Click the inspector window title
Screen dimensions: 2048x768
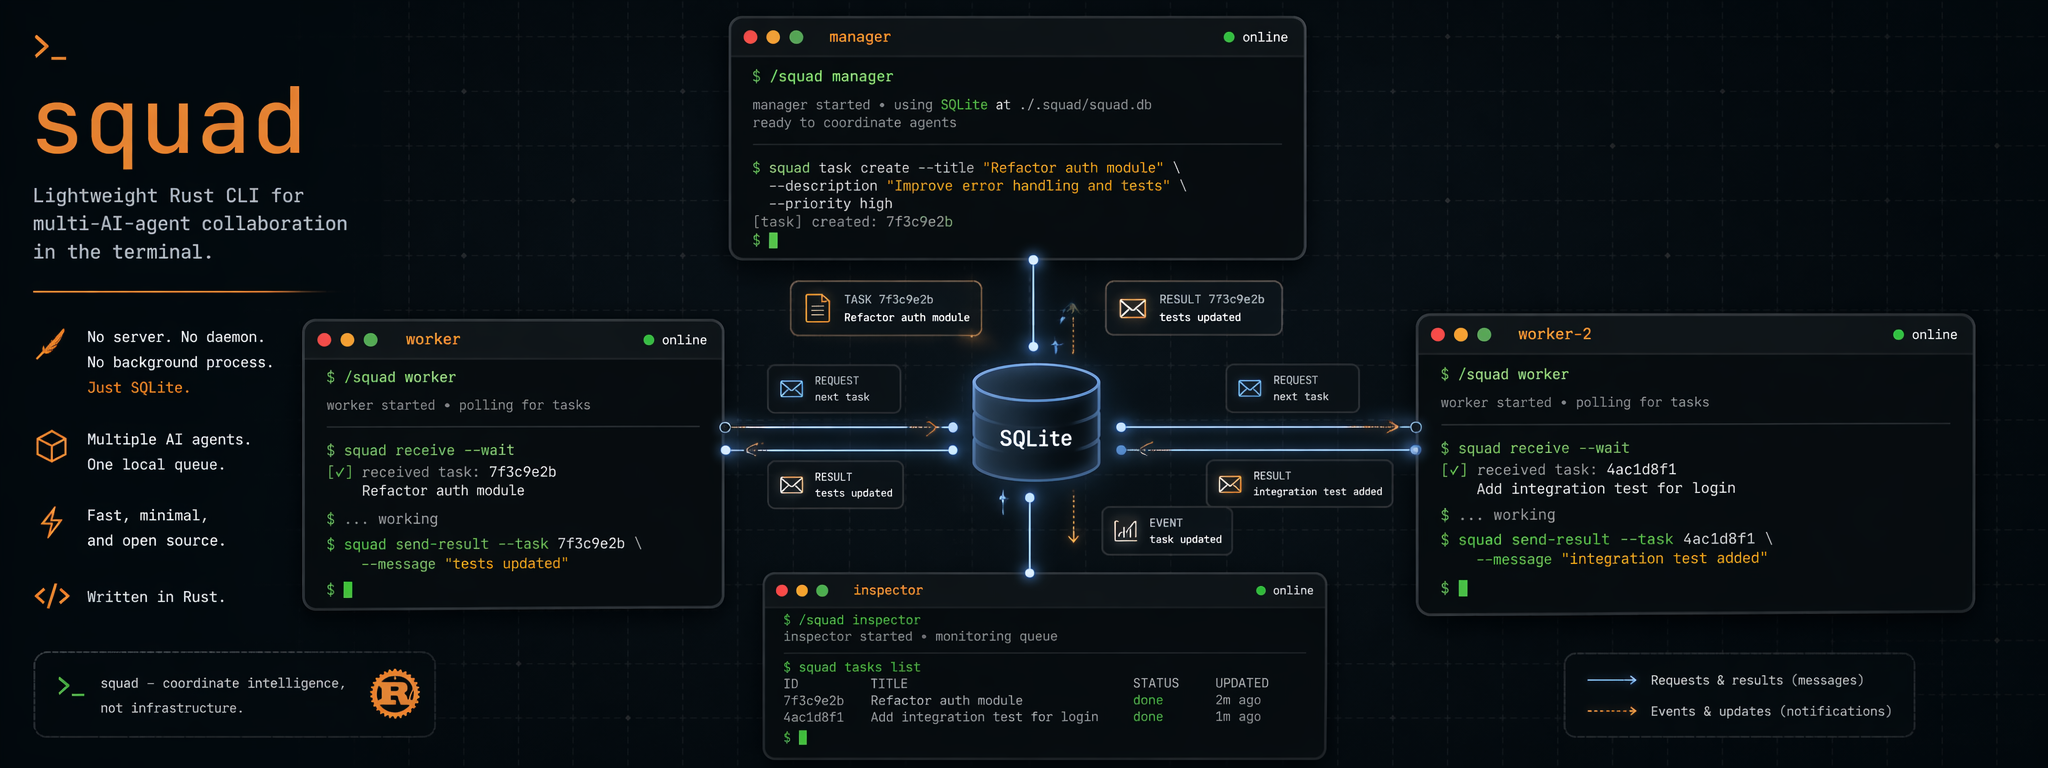point(888,591)
